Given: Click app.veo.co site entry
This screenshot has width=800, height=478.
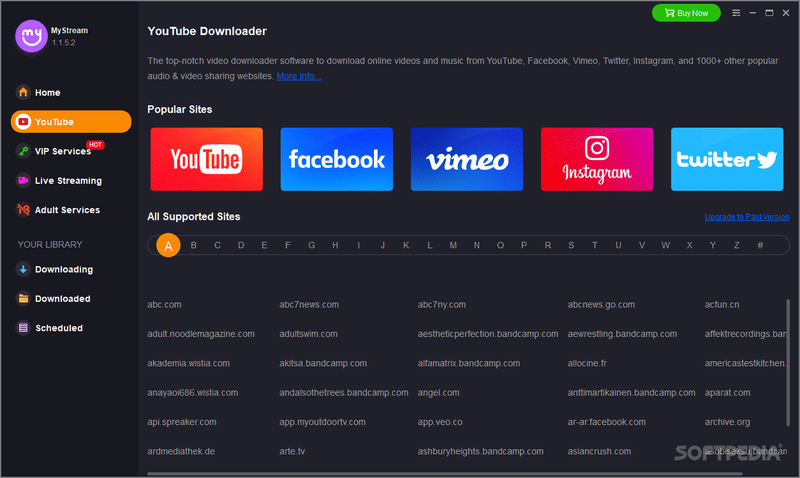Looking at the screenshot, I should pos(440,422).
